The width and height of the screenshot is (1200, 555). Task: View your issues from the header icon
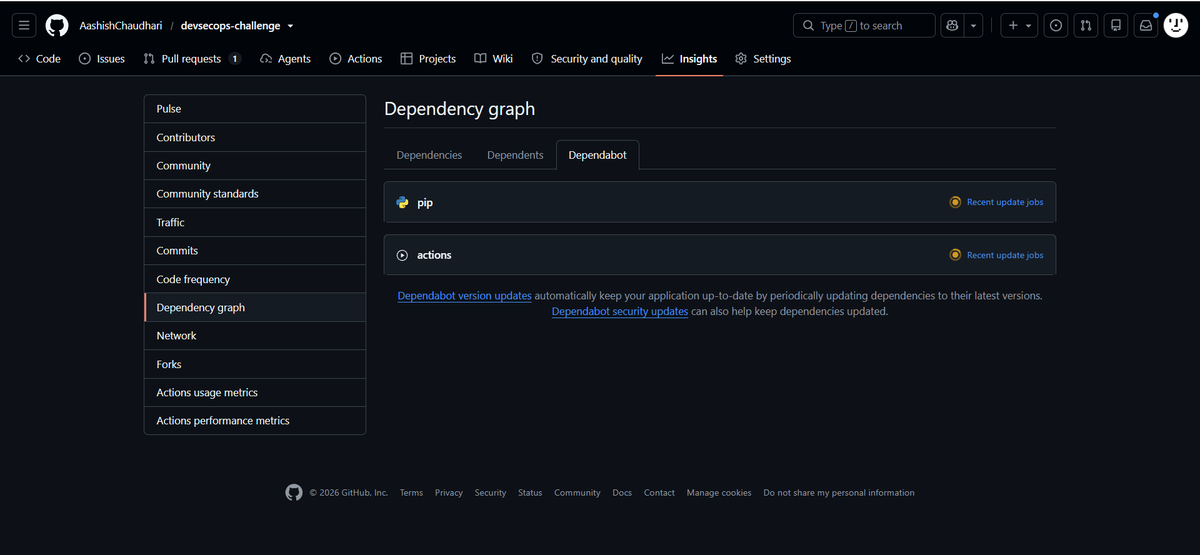tap(1056, 25)
